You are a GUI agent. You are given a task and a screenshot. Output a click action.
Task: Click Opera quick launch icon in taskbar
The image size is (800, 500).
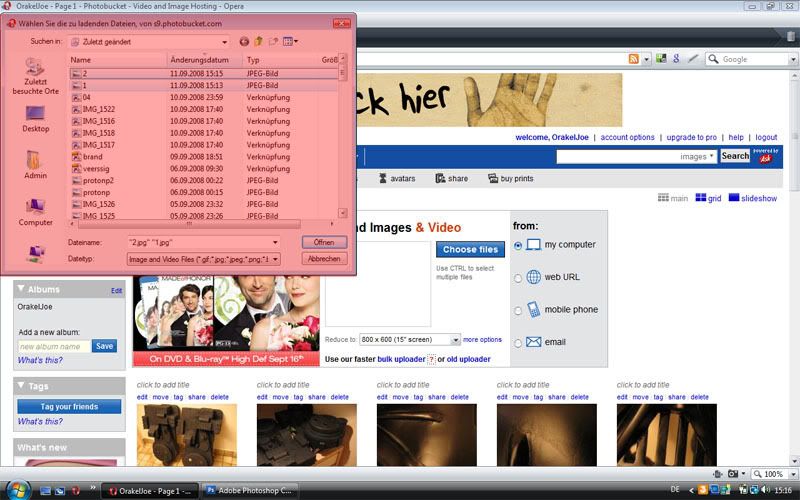pos(76,491)
